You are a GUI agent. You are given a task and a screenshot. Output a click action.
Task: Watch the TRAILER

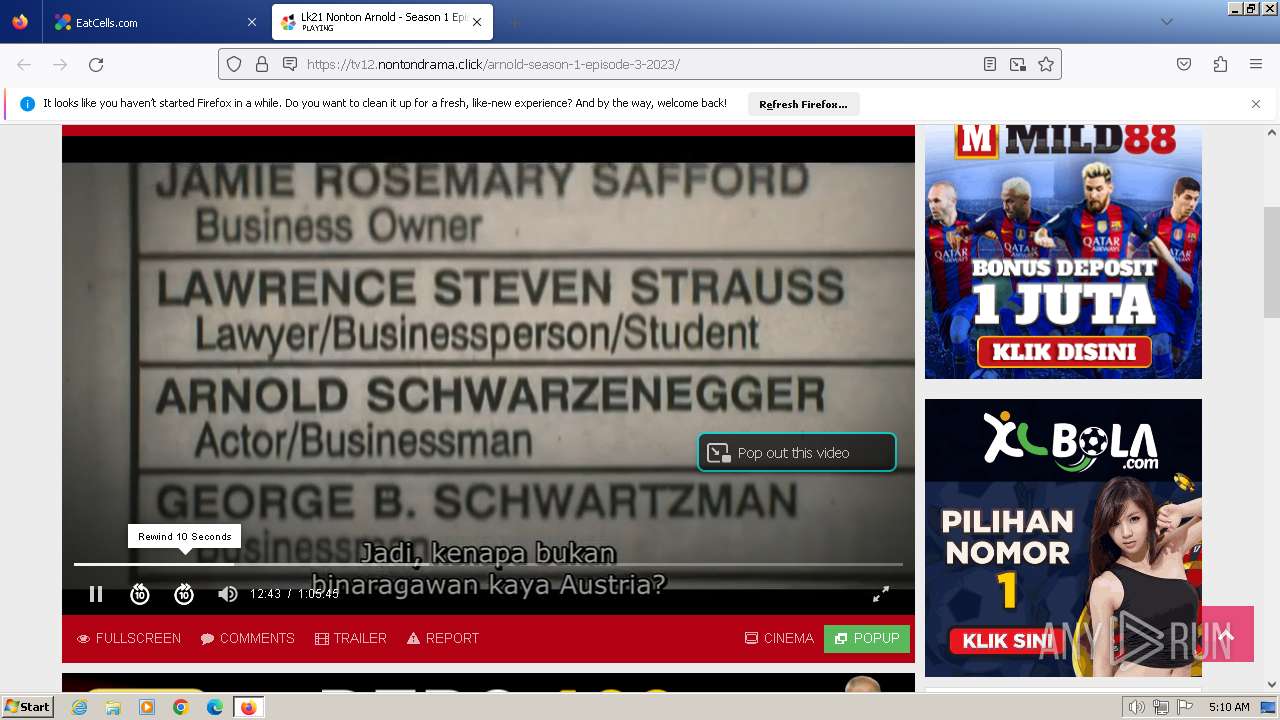(351, 638)
